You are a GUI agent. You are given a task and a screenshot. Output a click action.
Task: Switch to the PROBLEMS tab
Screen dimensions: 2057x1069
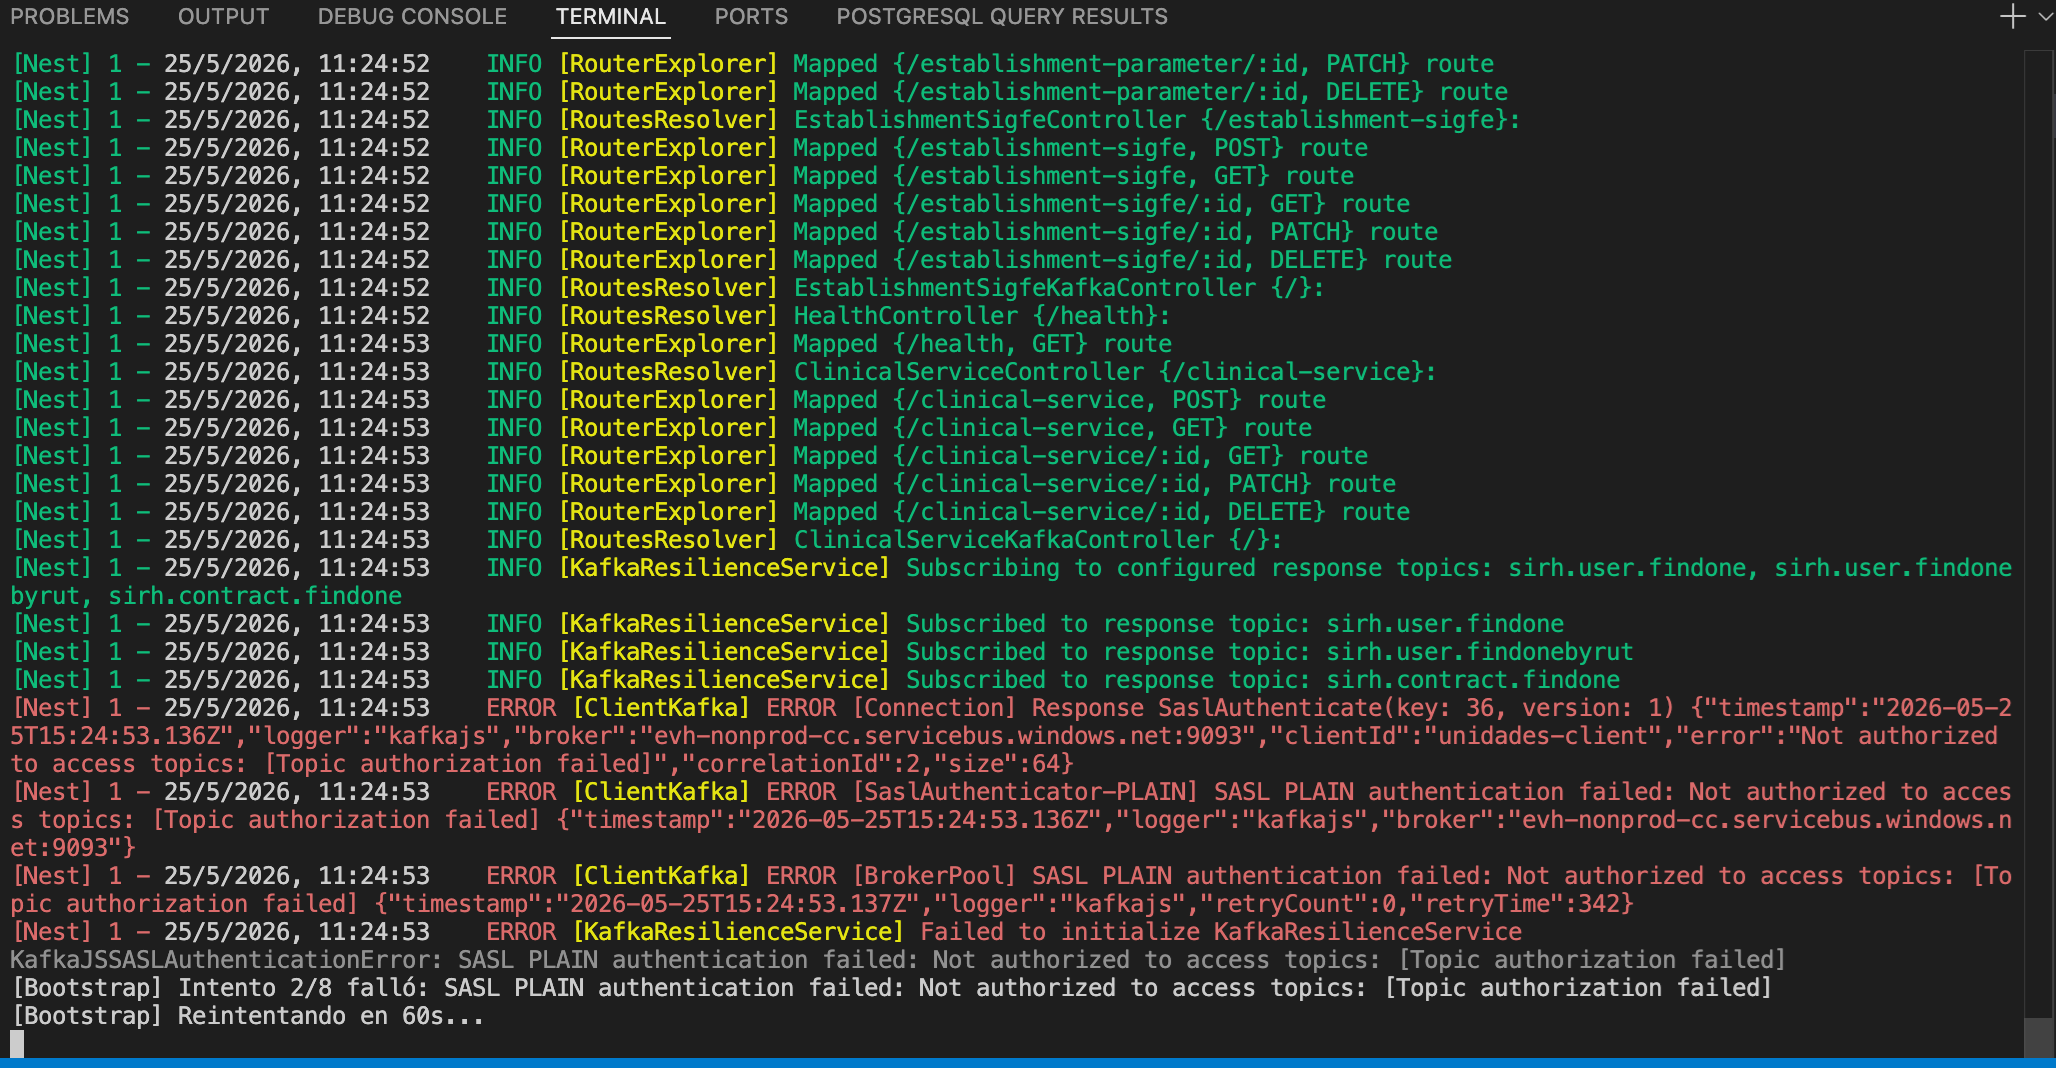point(70,17)
